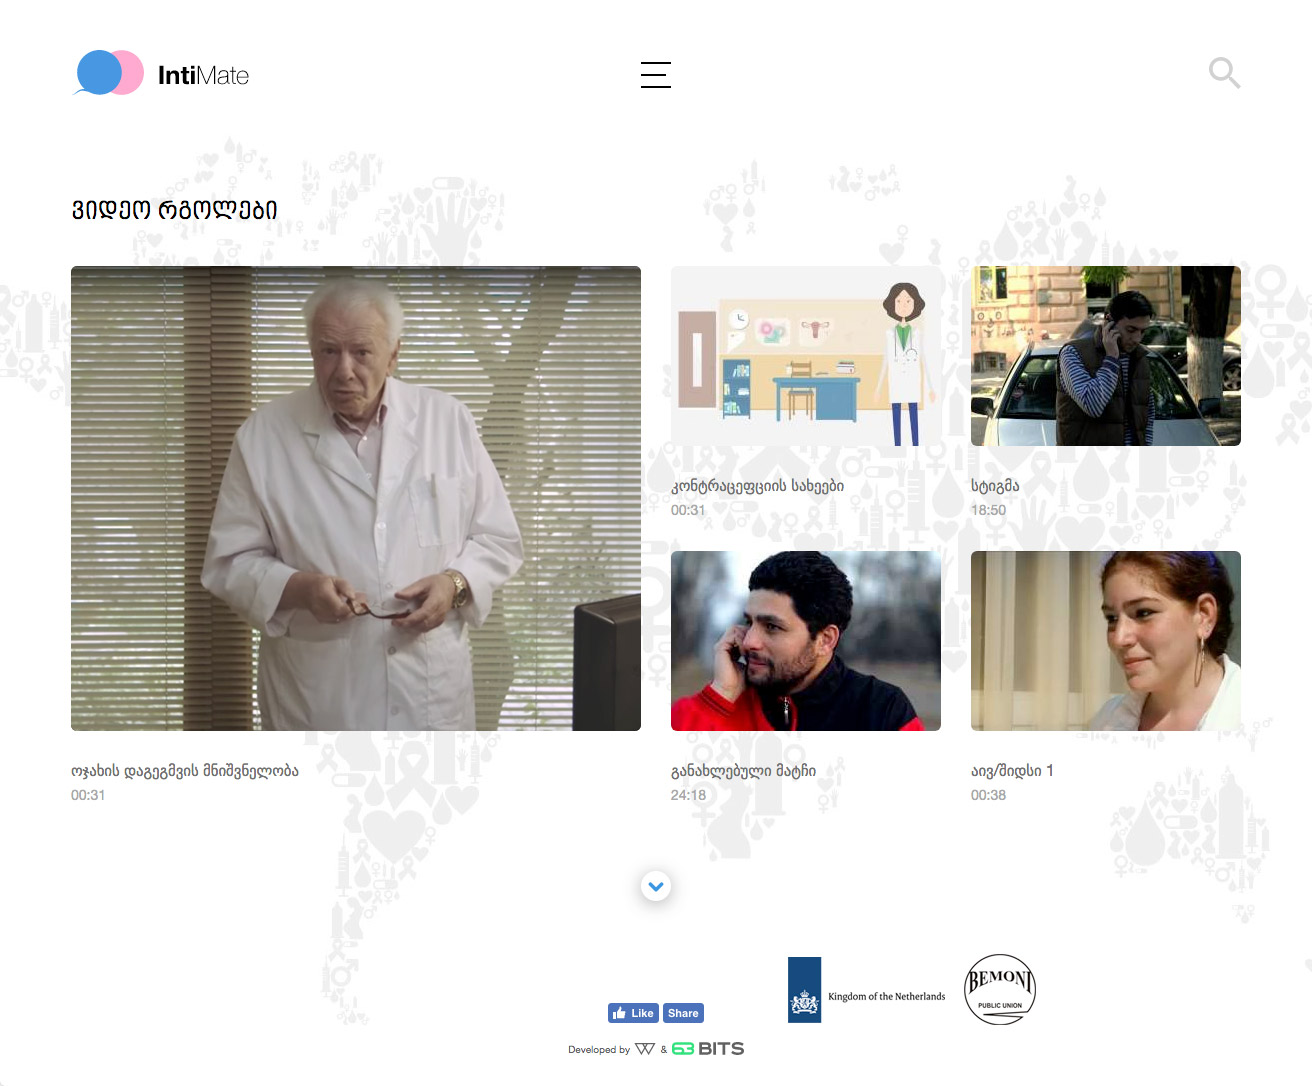Play the man in red jacket video

[x=805, y=641]
